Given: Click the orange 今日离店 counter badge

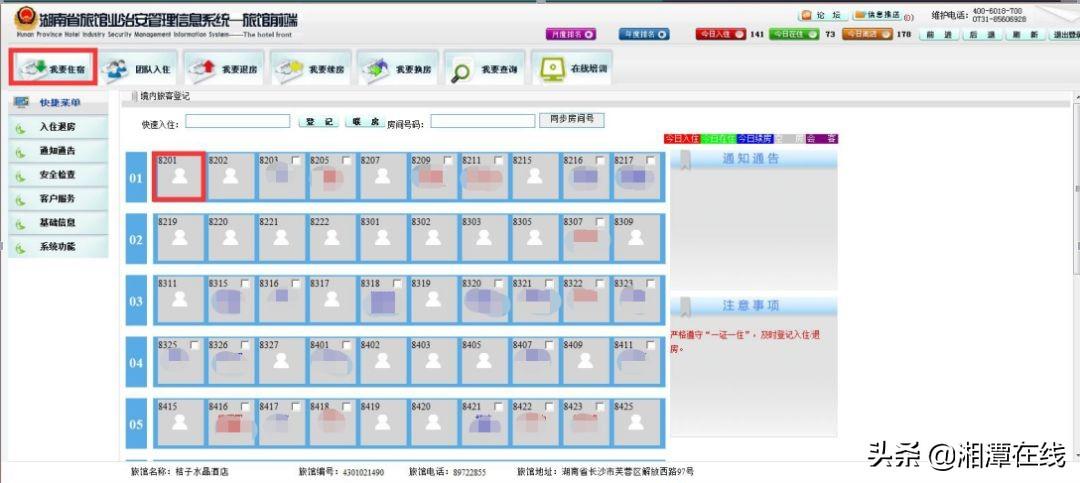Looking at the screenshot, I should point(868,34).
